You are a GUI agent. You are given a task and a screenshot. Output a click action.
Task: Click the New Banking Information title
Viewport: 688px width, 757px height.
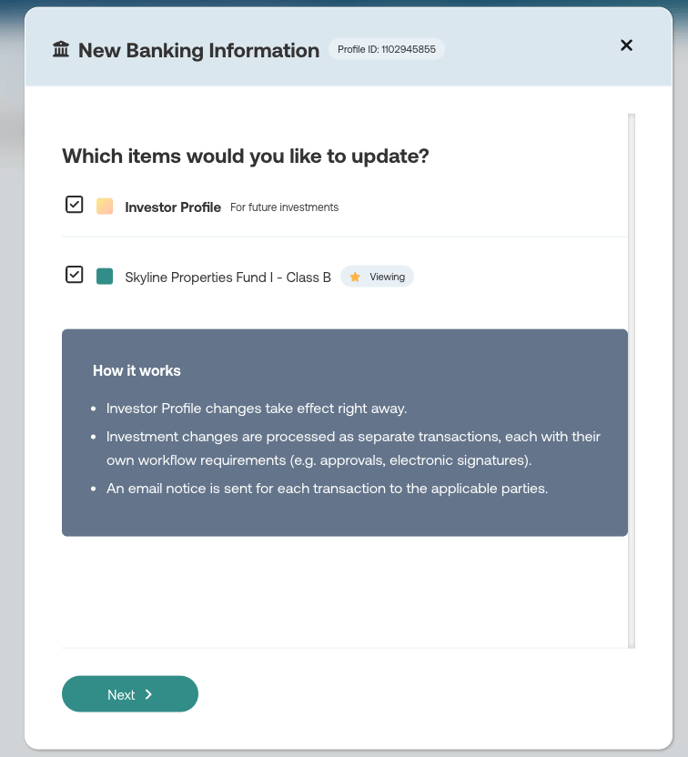199,50
